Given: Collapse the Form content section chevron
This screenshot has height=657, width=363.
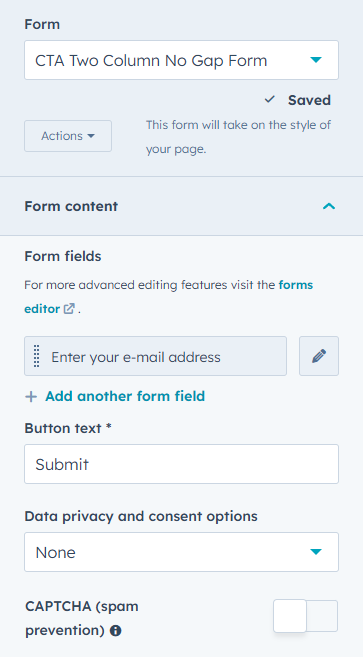Looking at the screenshot, I should [329, 206].
